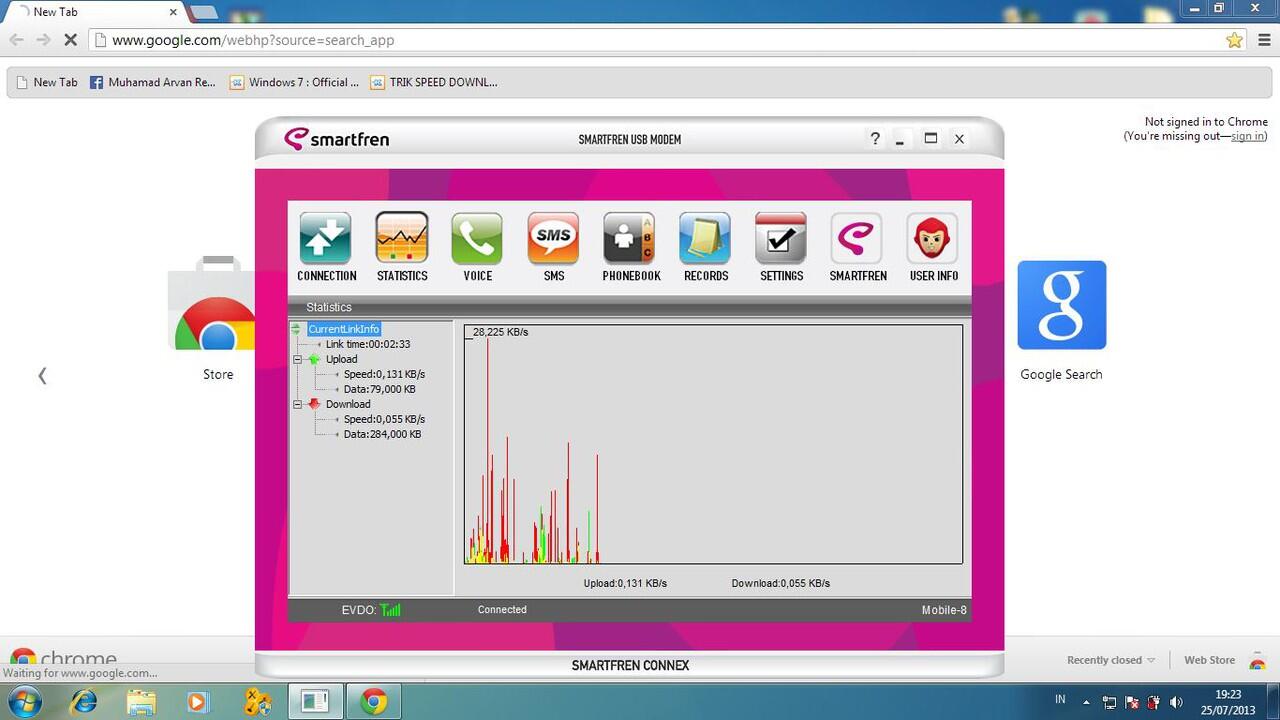Open the SMS icon

[x=553, y=239]
